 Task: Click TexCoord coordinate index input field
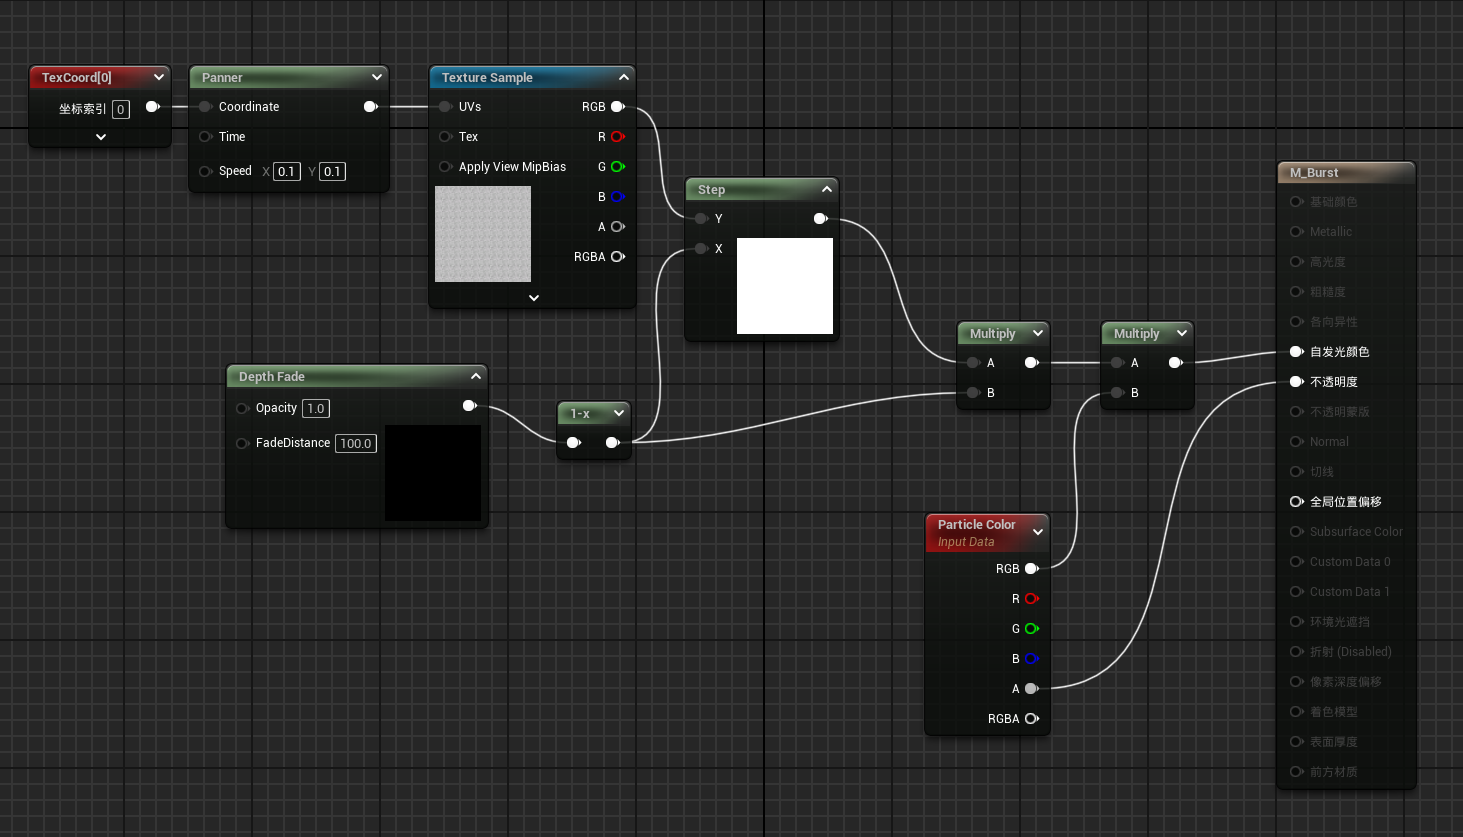pyautogui.click(x=120, y=109)
